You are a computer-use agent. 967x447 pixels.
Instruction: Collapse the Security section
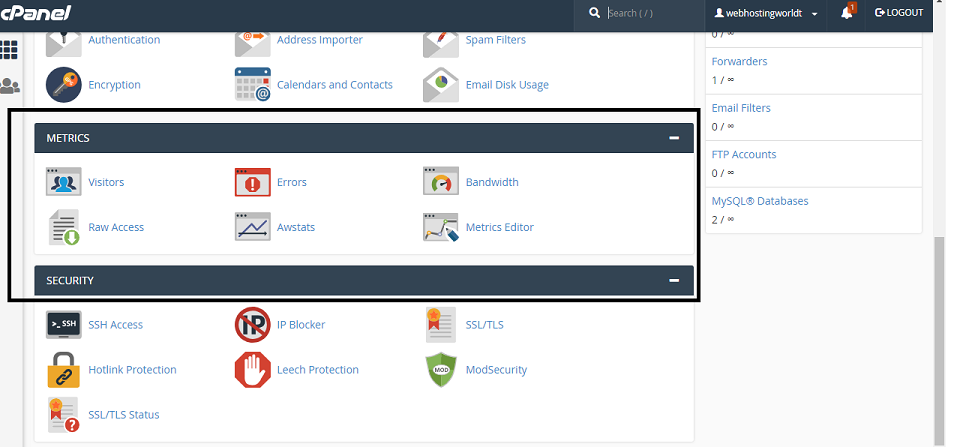coord(674,281)
